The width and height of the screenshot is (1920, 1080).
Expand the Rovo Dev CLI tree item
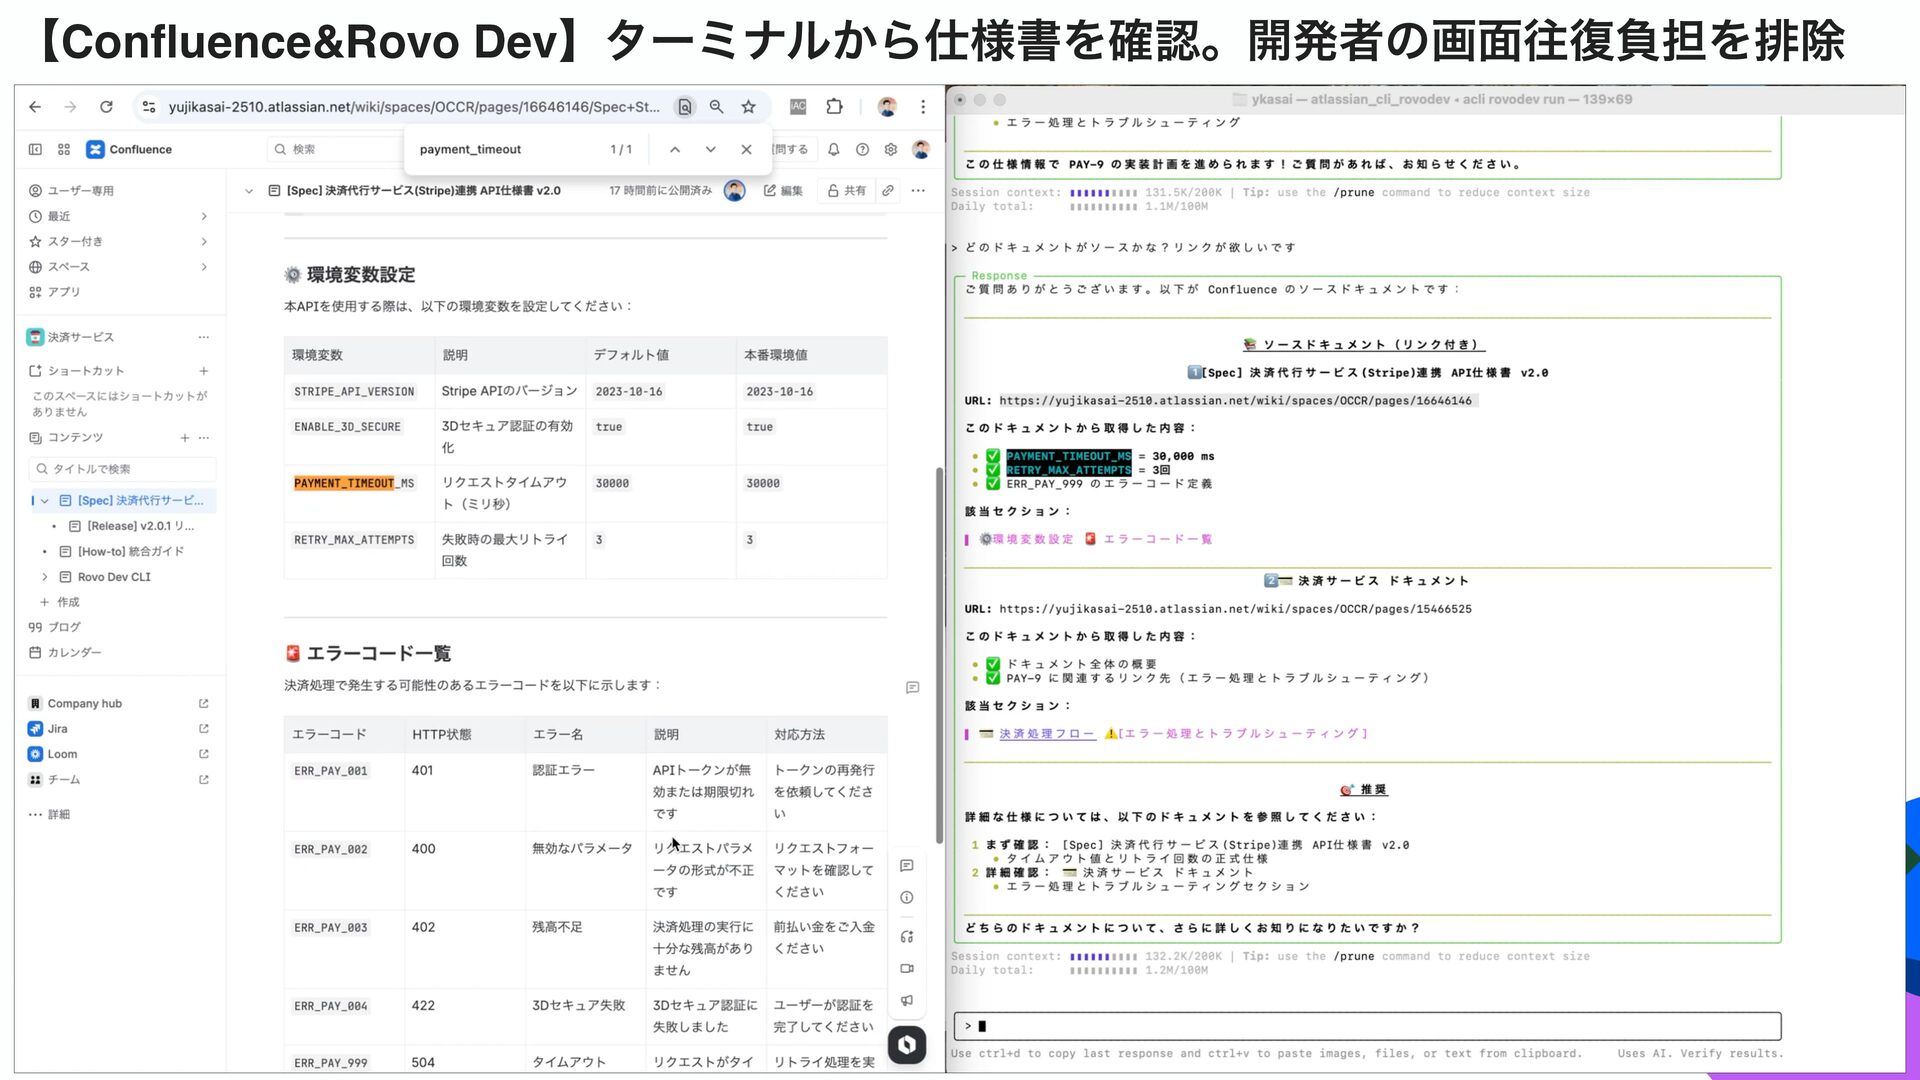click(44, 577)
